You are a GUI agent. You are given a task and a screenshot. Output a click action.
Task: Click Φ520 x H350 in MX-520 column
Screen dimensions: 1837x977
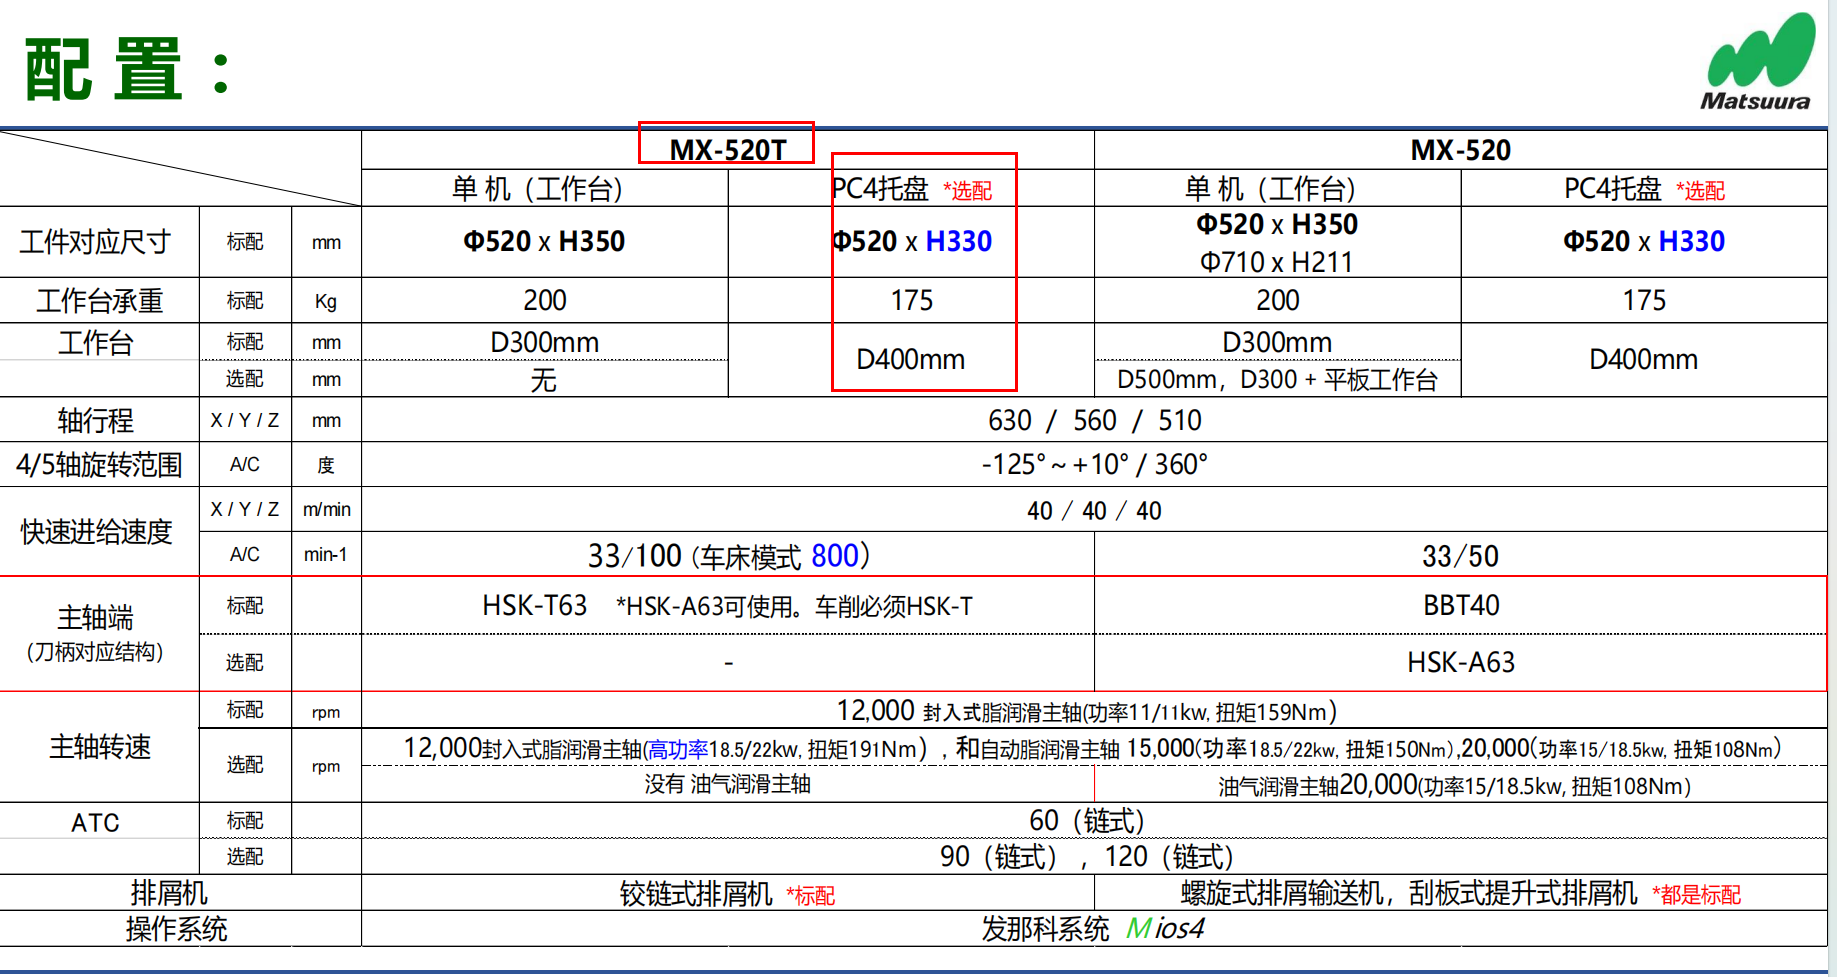click(1277, 224)
